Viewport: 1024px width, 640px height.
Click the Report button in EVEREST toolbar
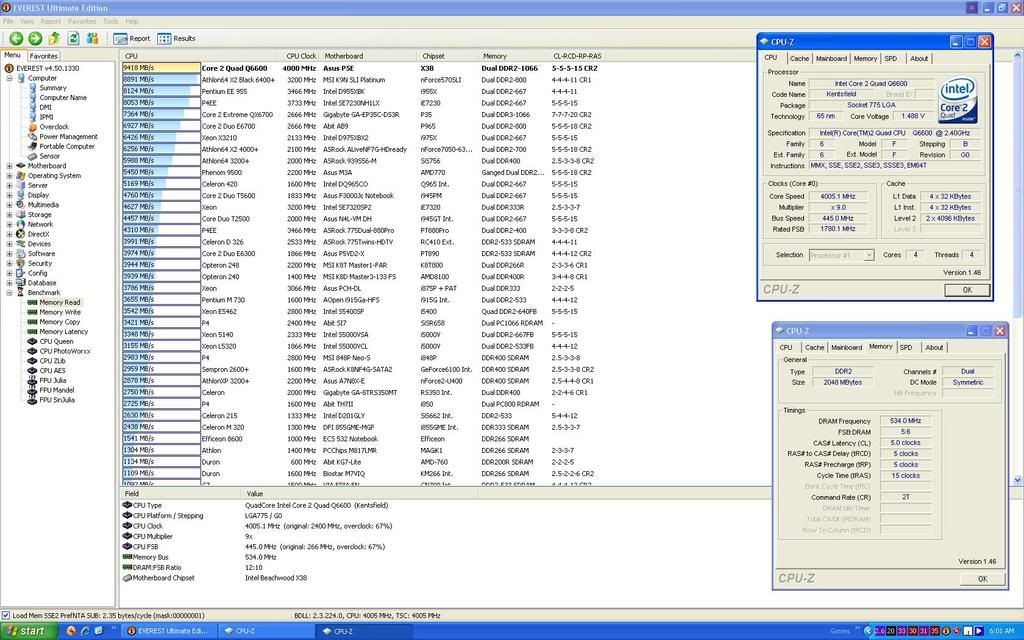pyautogui.click(x=132, y=39)
